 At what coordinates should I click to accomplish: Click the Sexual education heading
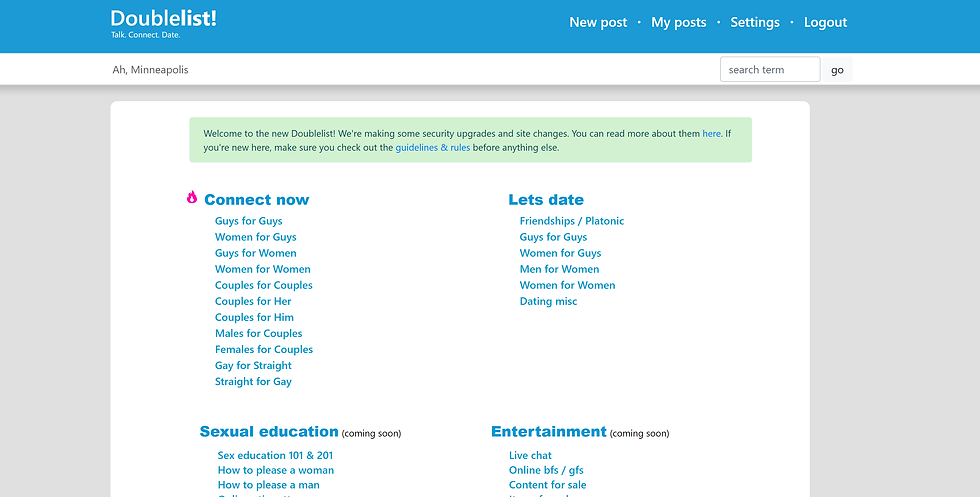[x=269, y=431]
